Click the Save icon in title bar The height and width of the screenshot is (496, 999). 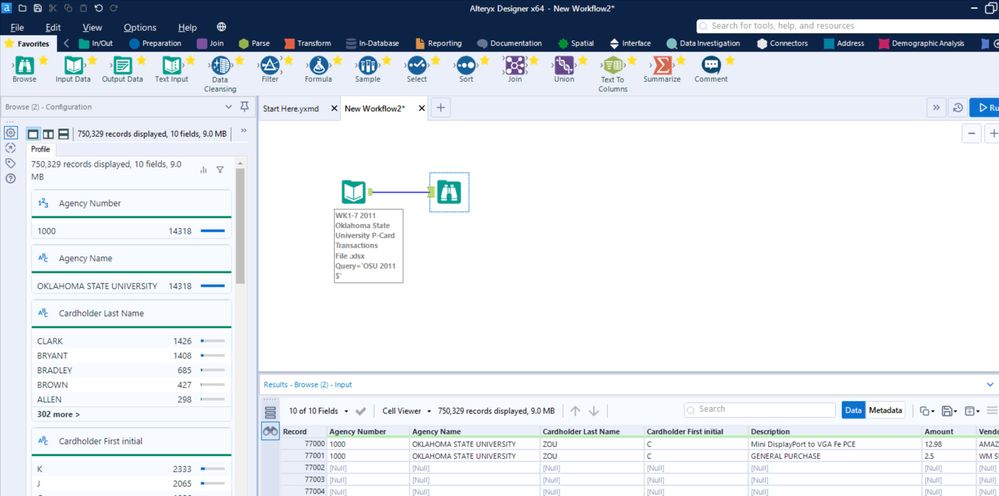coord(38,8)
